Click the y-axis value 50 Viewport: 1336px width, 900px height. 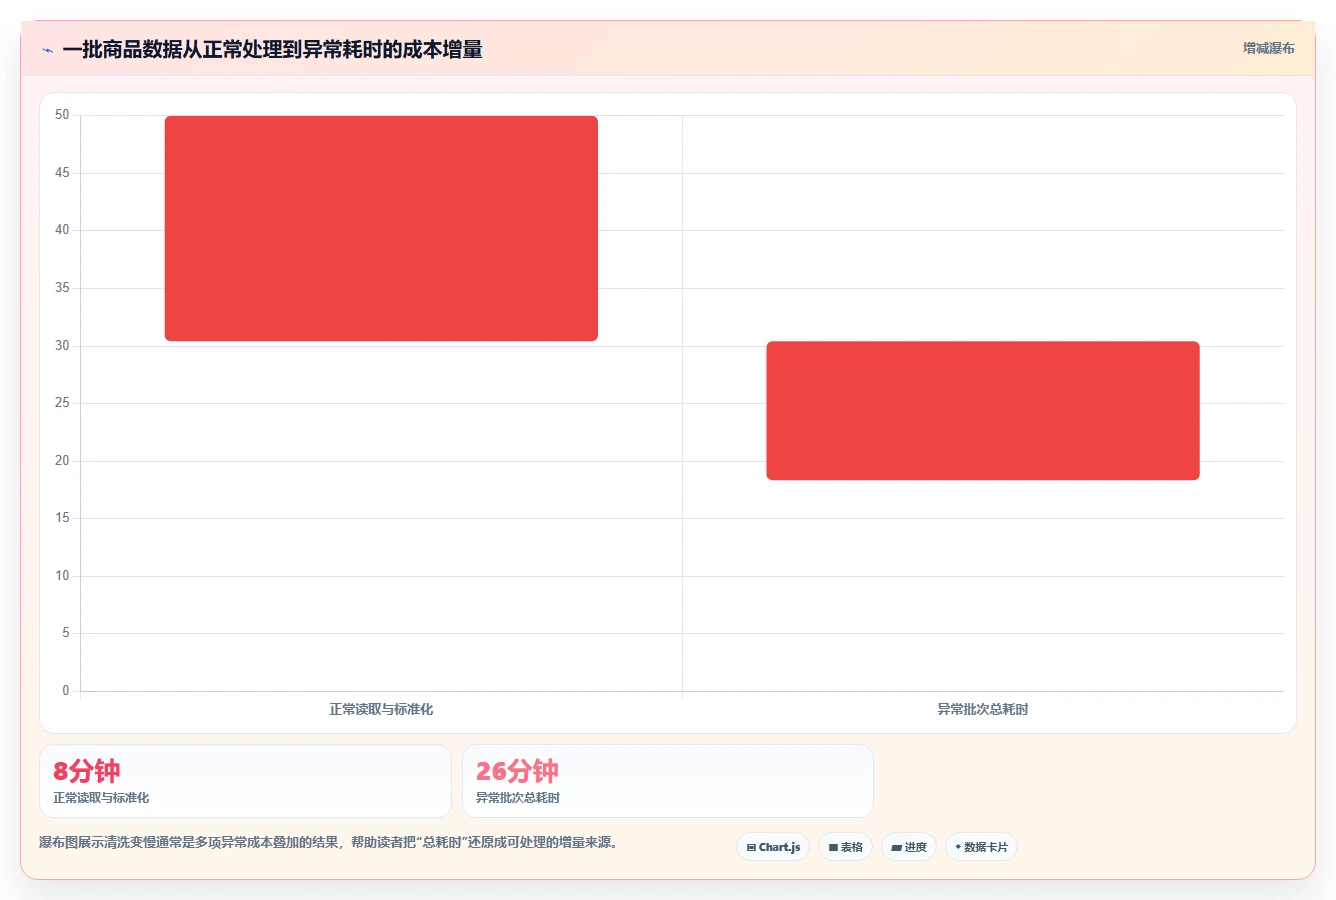pyautogui.click(x=62, y=115)
